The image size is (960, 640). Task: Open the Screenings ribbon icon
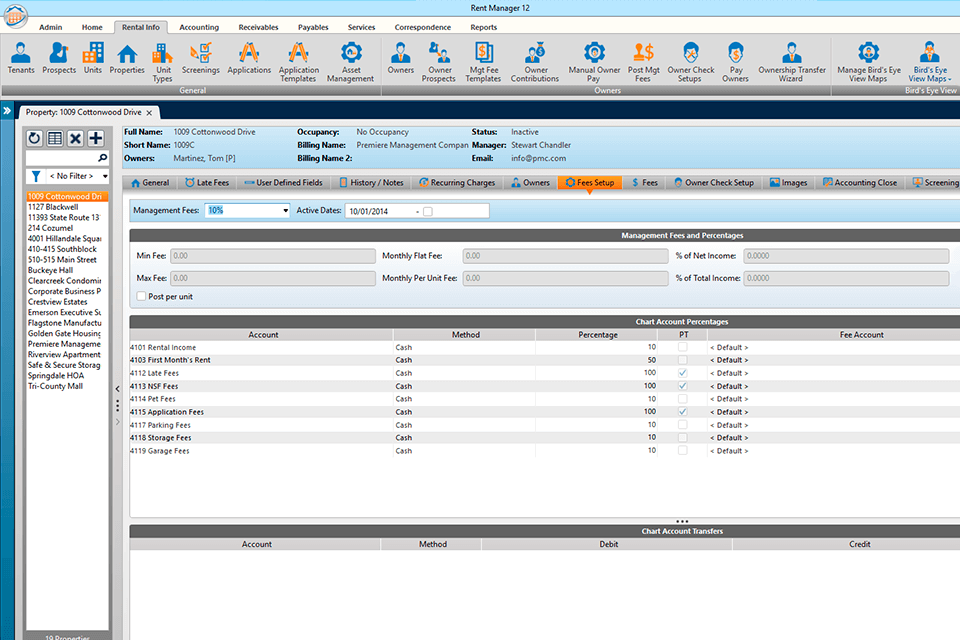(x=200, y=58)
